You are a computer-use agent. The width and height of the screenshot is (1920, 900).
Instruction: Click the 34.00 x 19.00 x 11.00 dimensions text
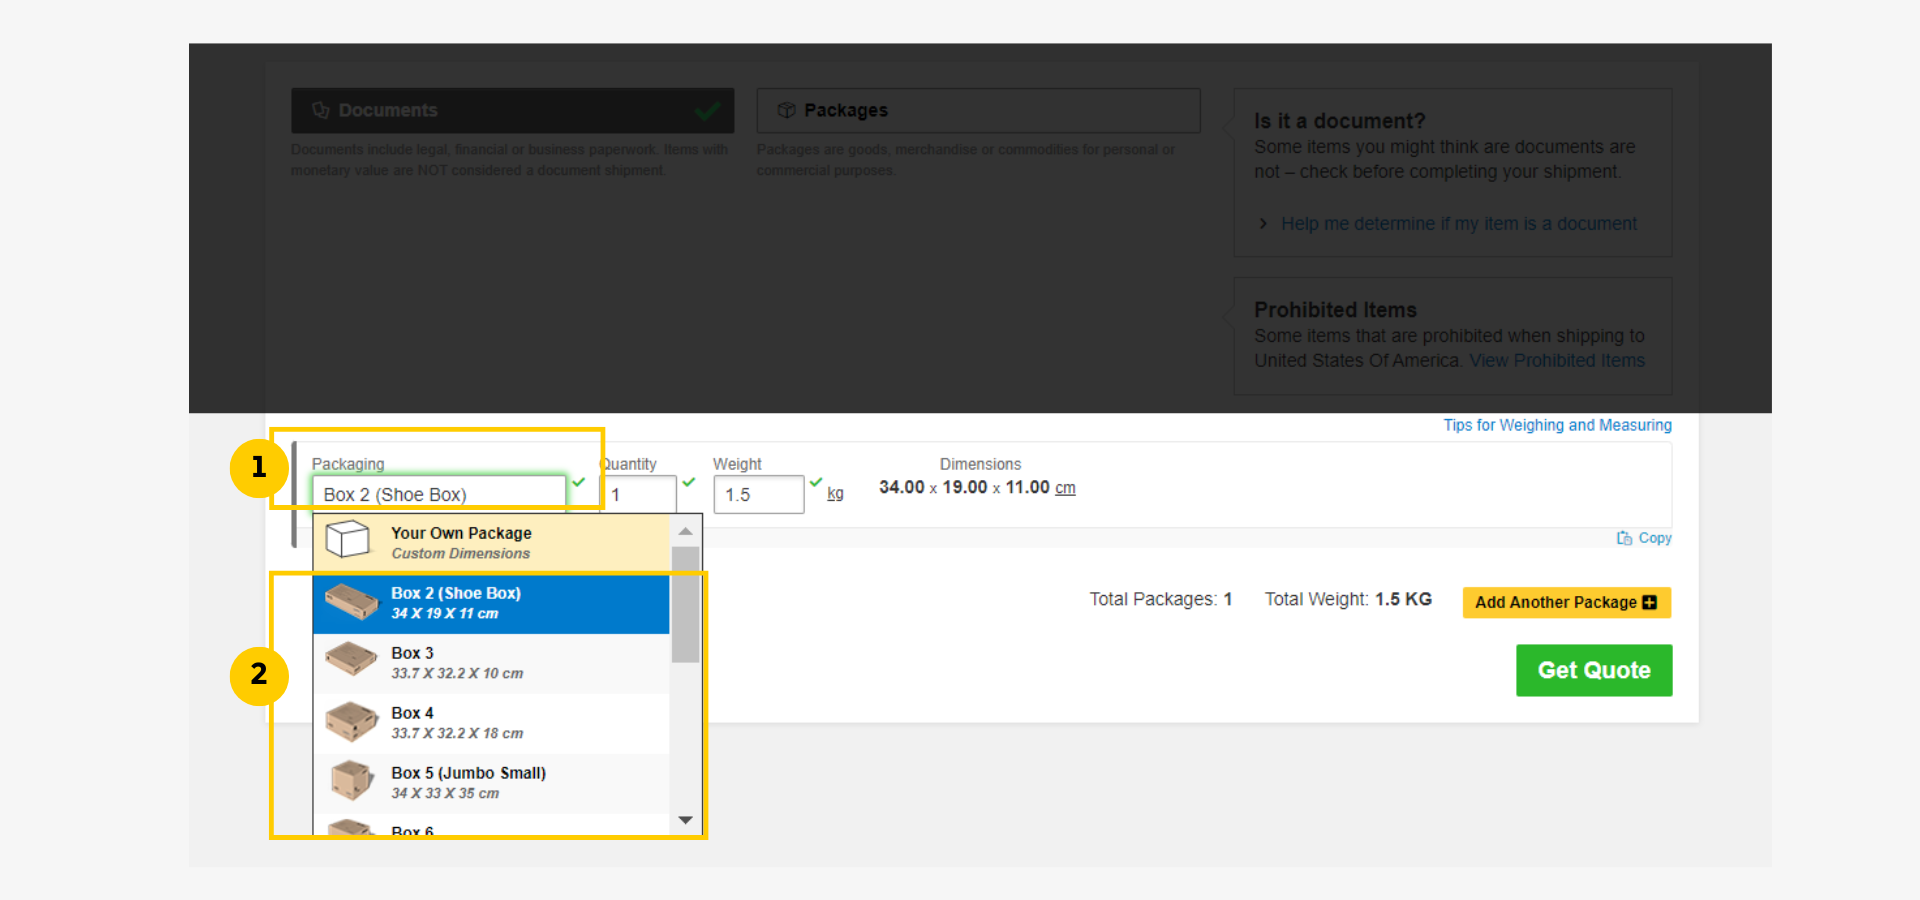coord(964,487)
